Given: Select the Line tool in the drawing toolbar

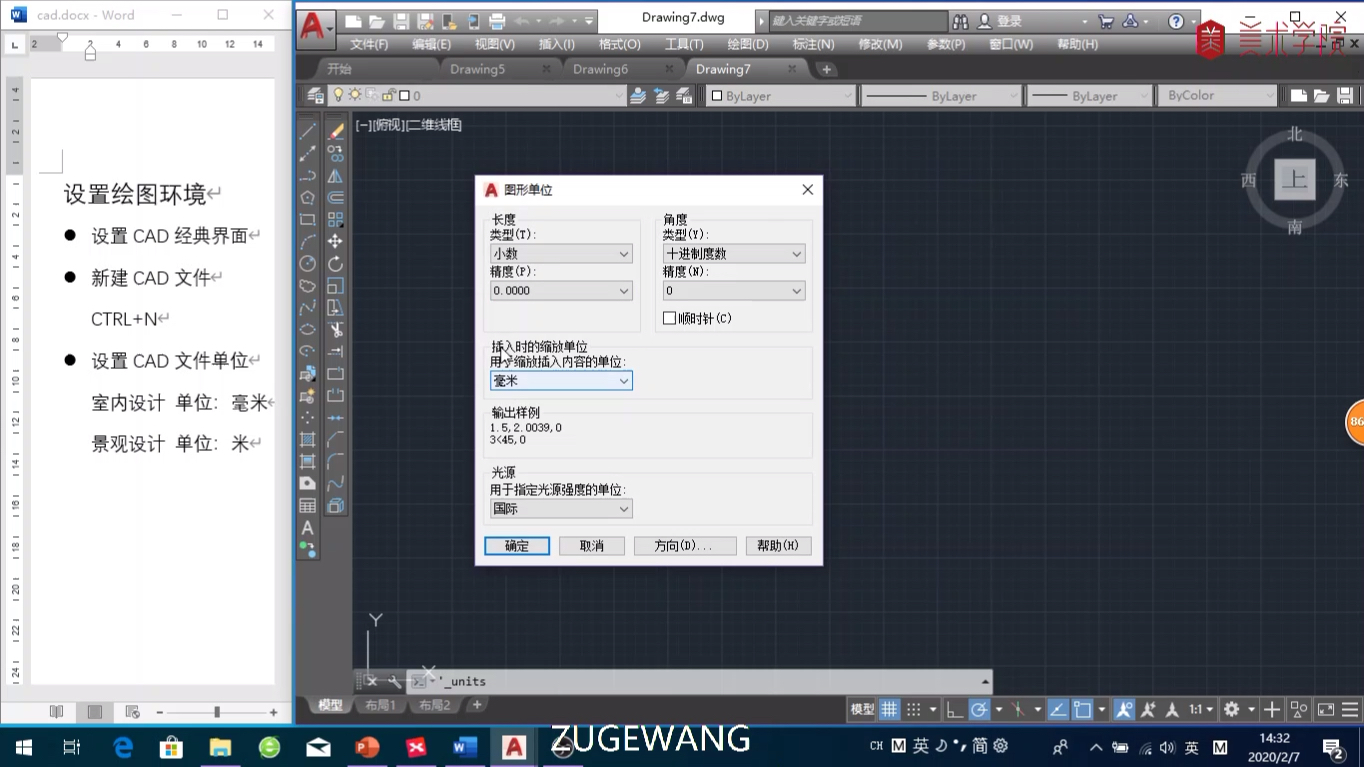Looking at the screenshot, I should (307, 131).
